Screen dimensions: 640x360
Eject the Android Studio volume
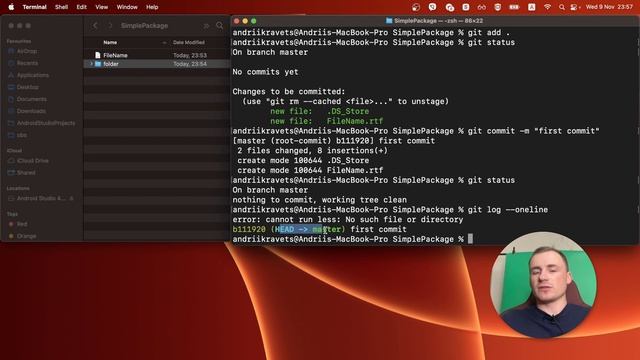[71, 198]
